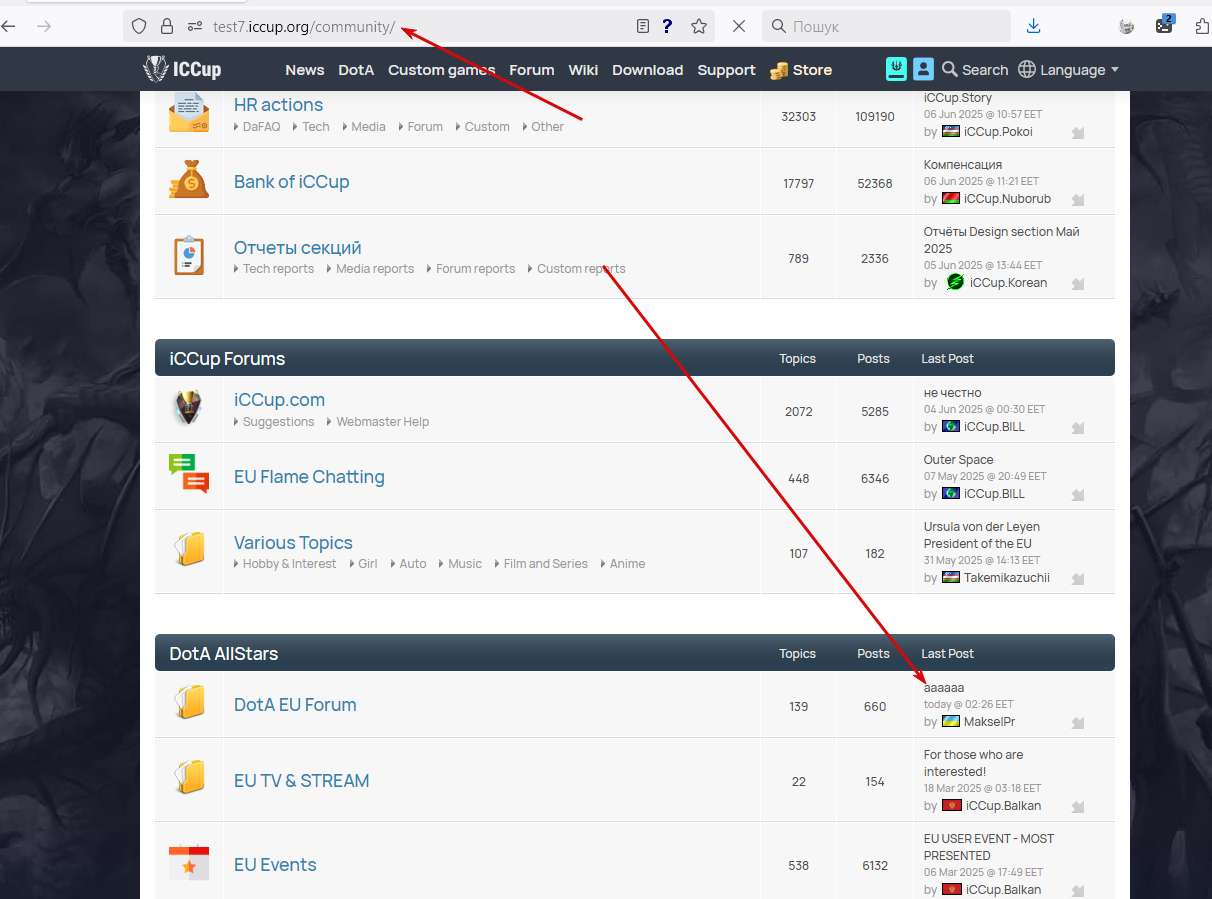The image size is (1212, 899).
Task: Open user MakselPr profile link
Action: point(989,722)
